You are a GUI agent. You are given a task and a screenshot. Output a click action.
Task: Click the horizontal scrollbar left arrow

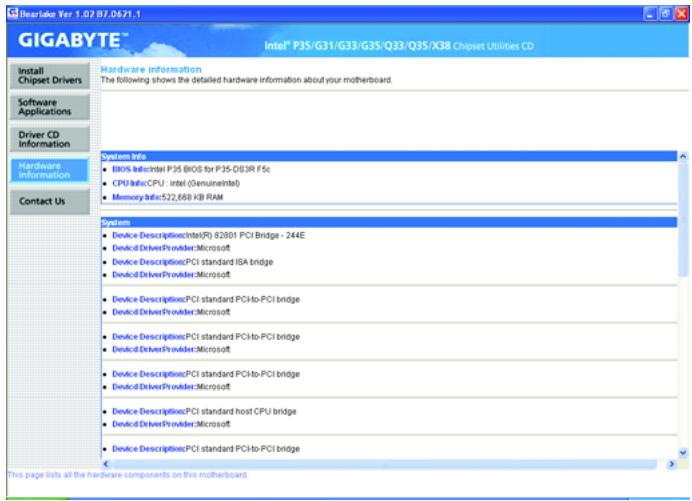coord(106,464)
